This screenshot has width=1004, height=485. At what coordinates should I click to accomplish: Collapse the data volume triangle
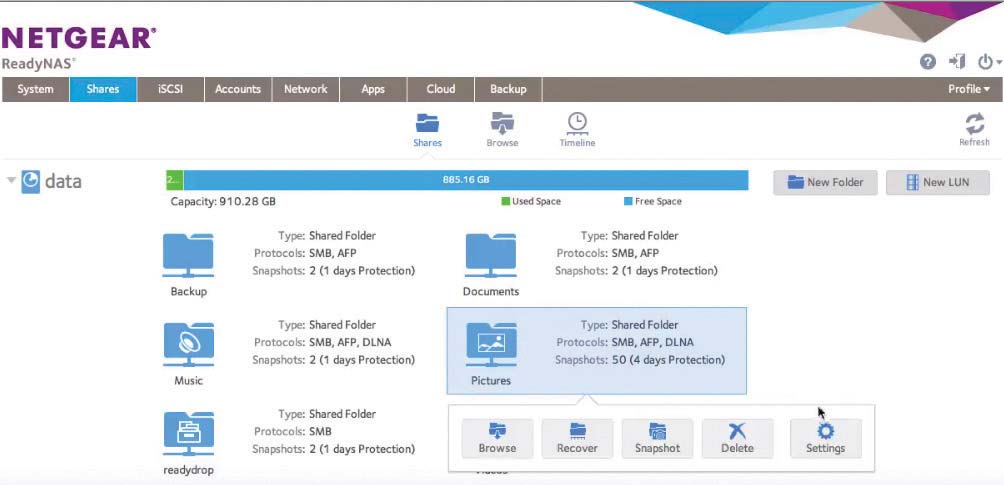click(x=11, y=180)
